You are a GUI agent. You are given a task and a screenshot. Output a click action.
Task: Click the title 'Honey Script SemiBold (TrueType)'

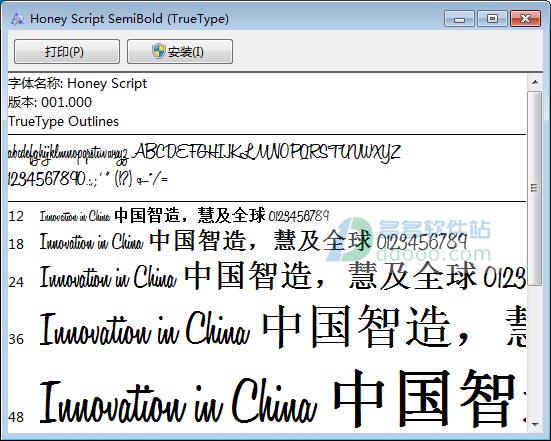[129, 19]
